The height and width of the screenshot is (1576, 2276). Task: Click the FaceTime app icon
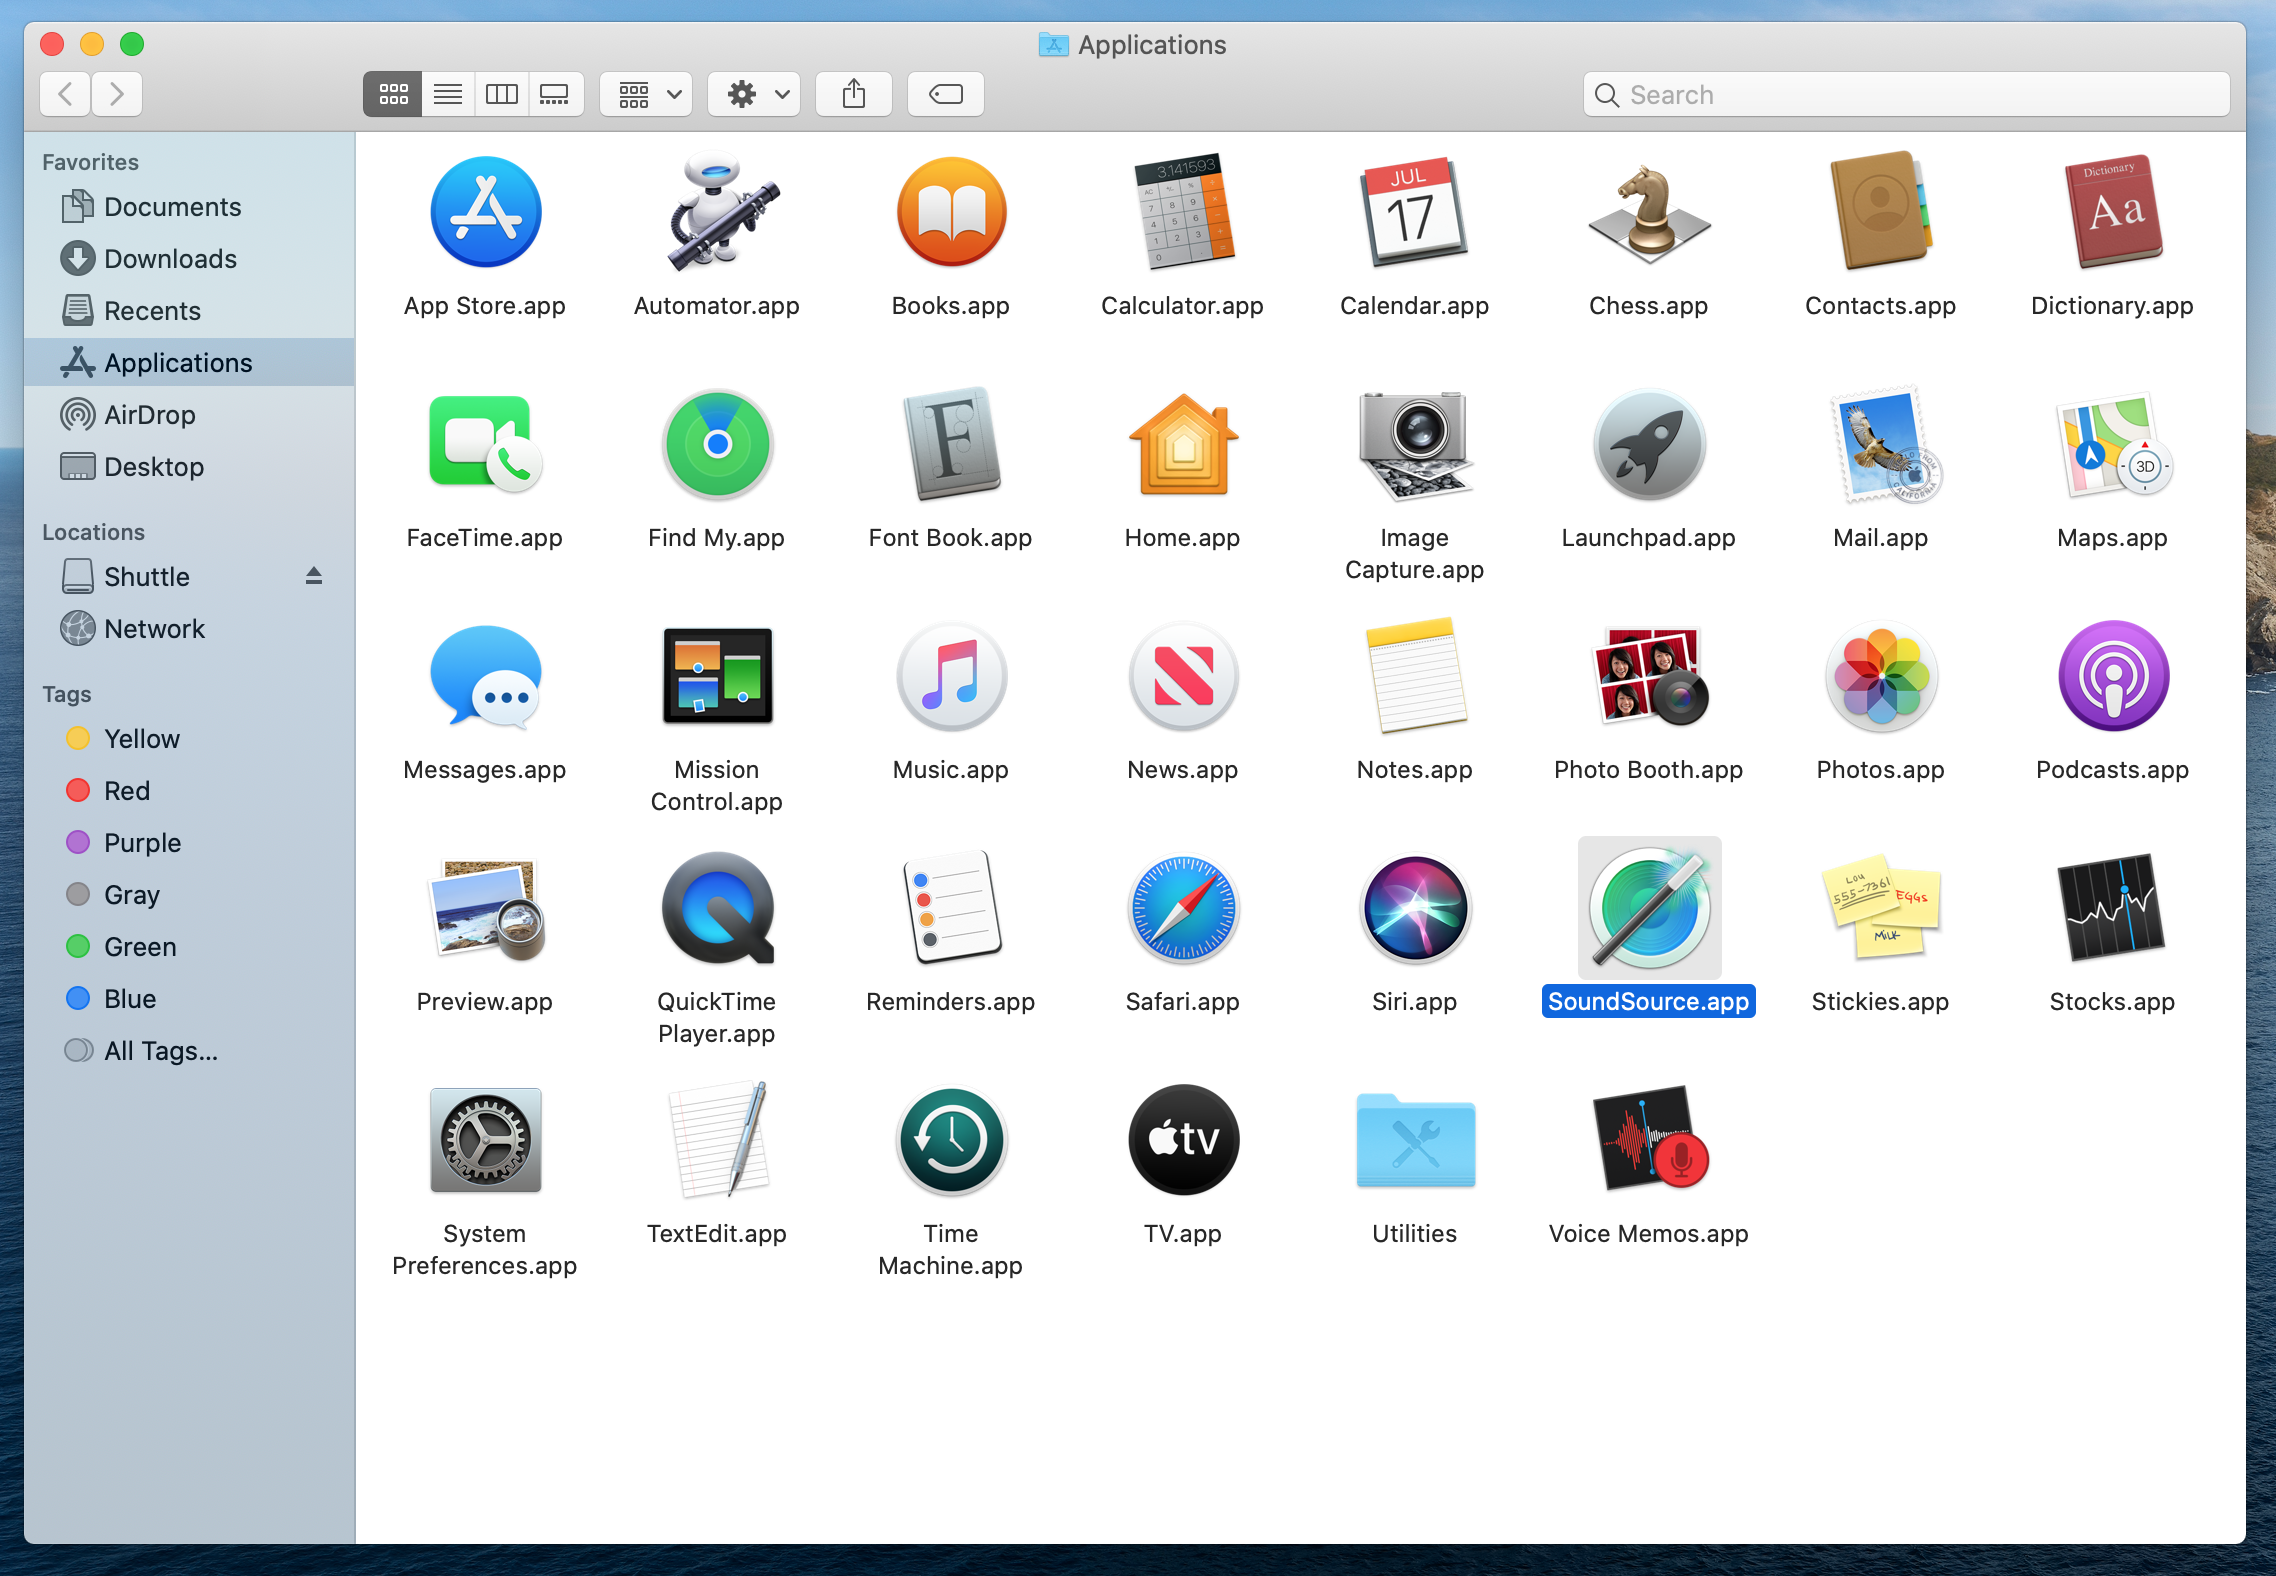[x=485, y=444]
